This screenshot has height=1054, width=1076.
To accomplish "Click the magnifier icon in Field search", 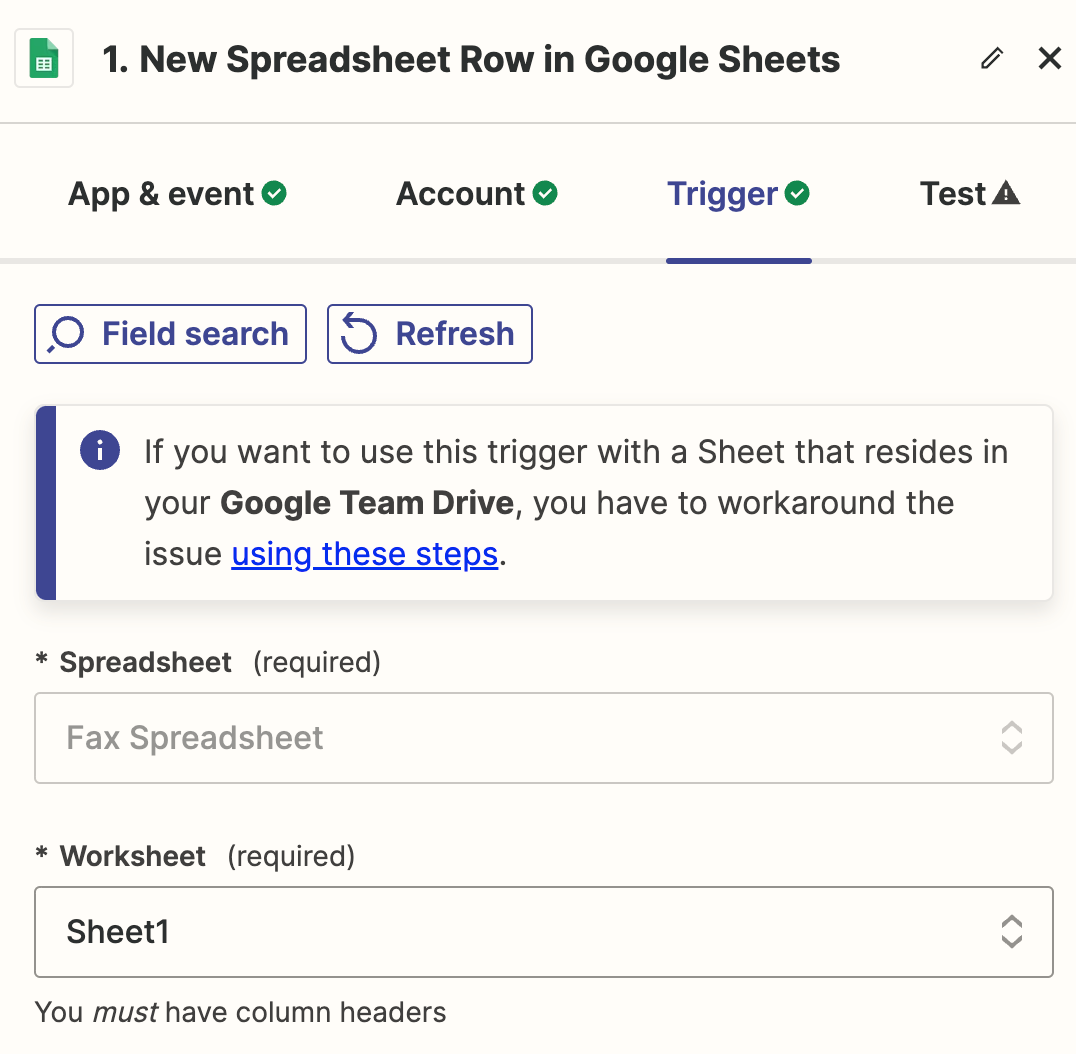I will click(x=66, y=334).
